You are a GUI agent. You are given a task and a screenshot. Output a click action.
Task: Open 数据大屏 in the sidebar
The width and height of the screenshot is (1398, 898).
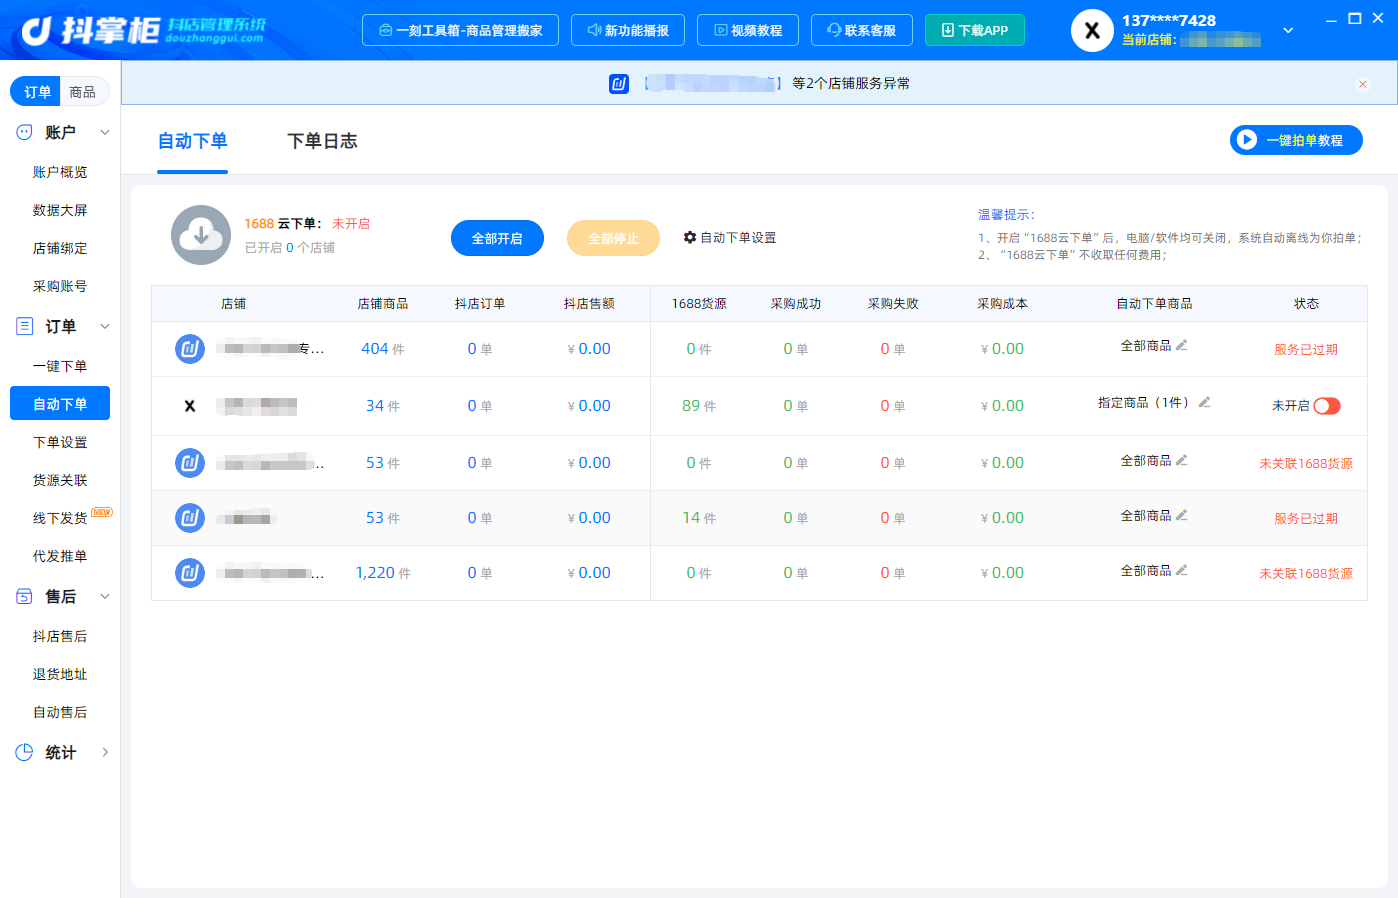coord(60,210)
